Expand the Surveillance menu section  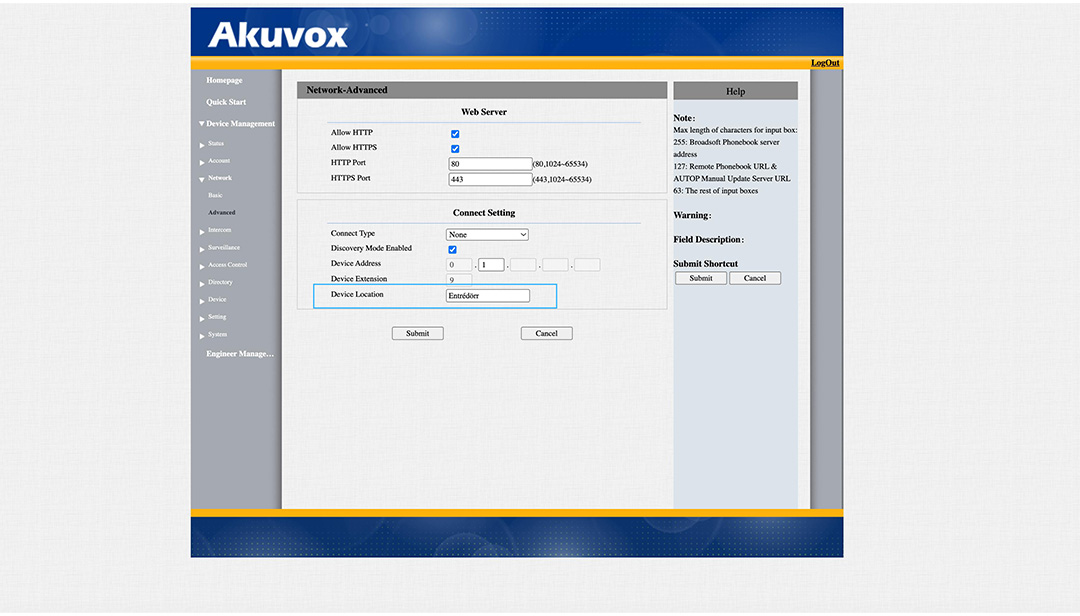pos(203,248)
